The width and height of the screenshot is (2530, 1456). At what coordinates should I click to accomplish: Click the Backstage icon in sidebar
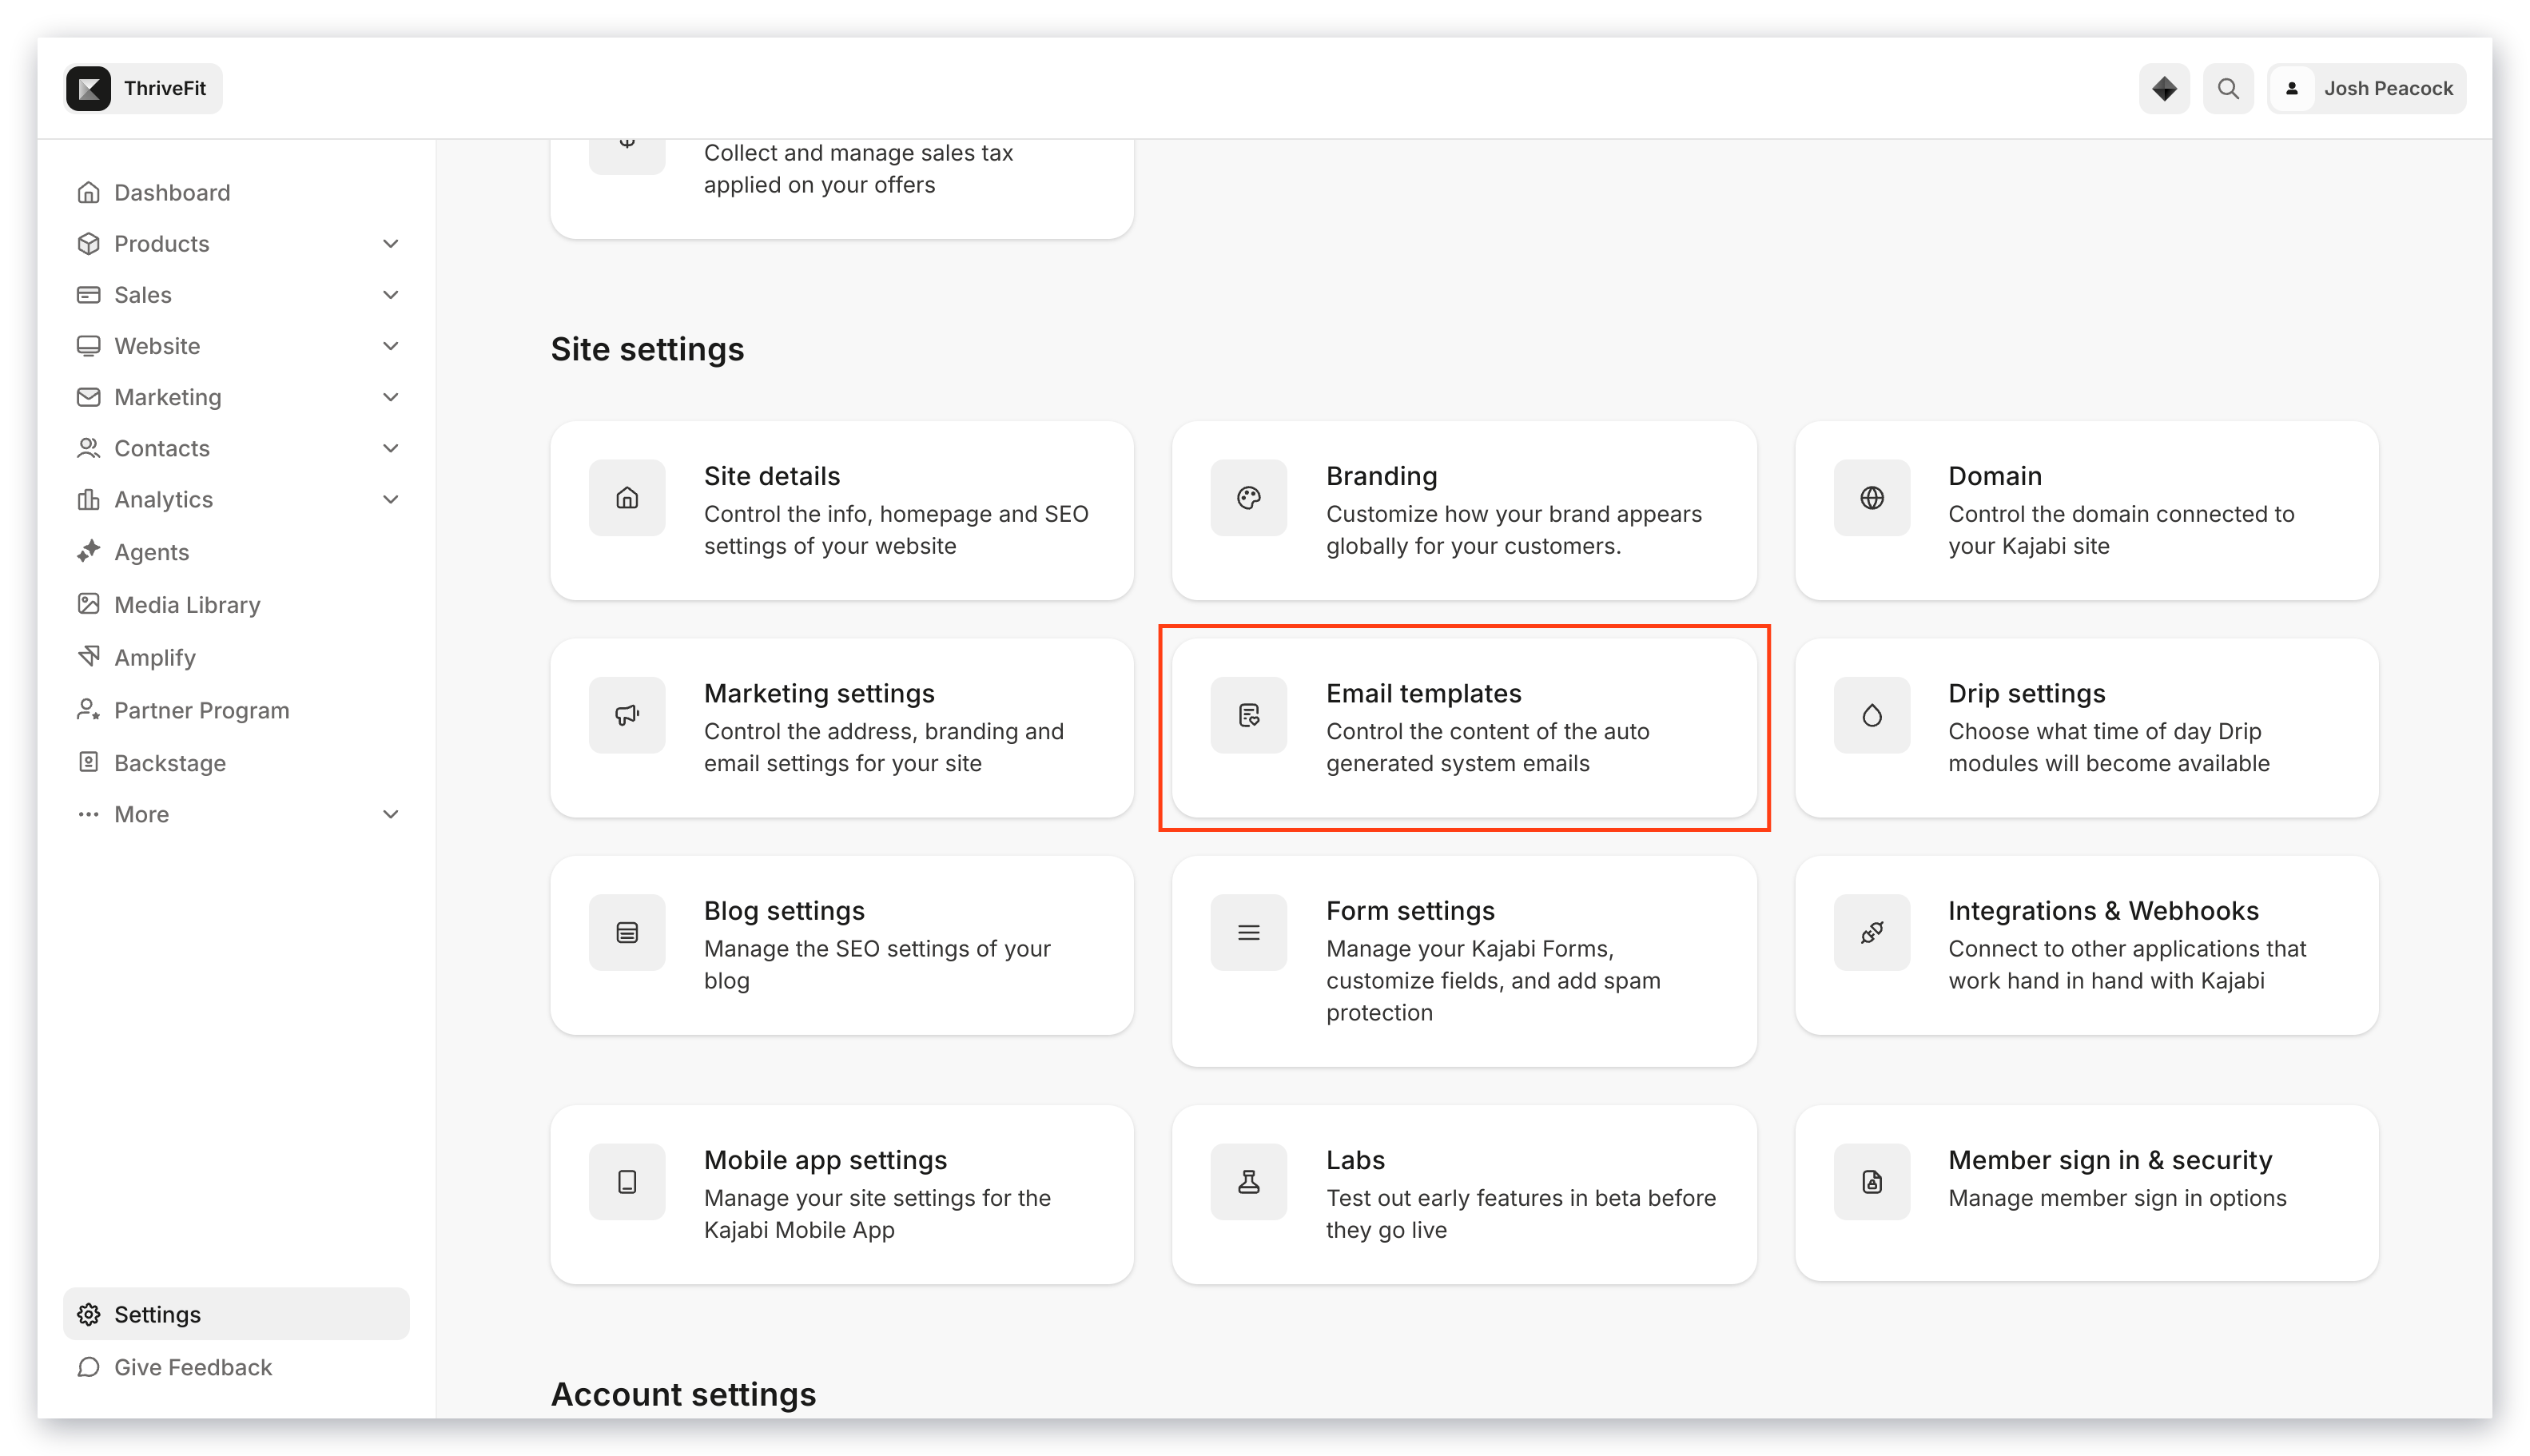pyautogui.click(x=88, y=762)
